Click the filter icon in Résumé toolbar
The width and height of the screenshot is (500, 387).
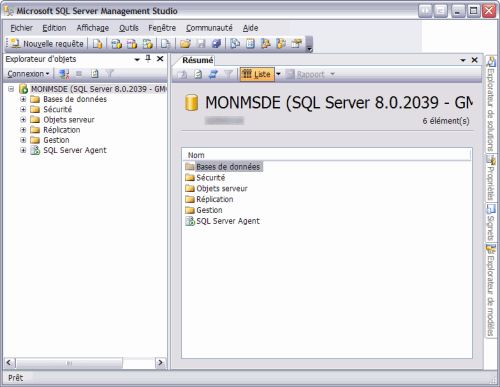228,74
